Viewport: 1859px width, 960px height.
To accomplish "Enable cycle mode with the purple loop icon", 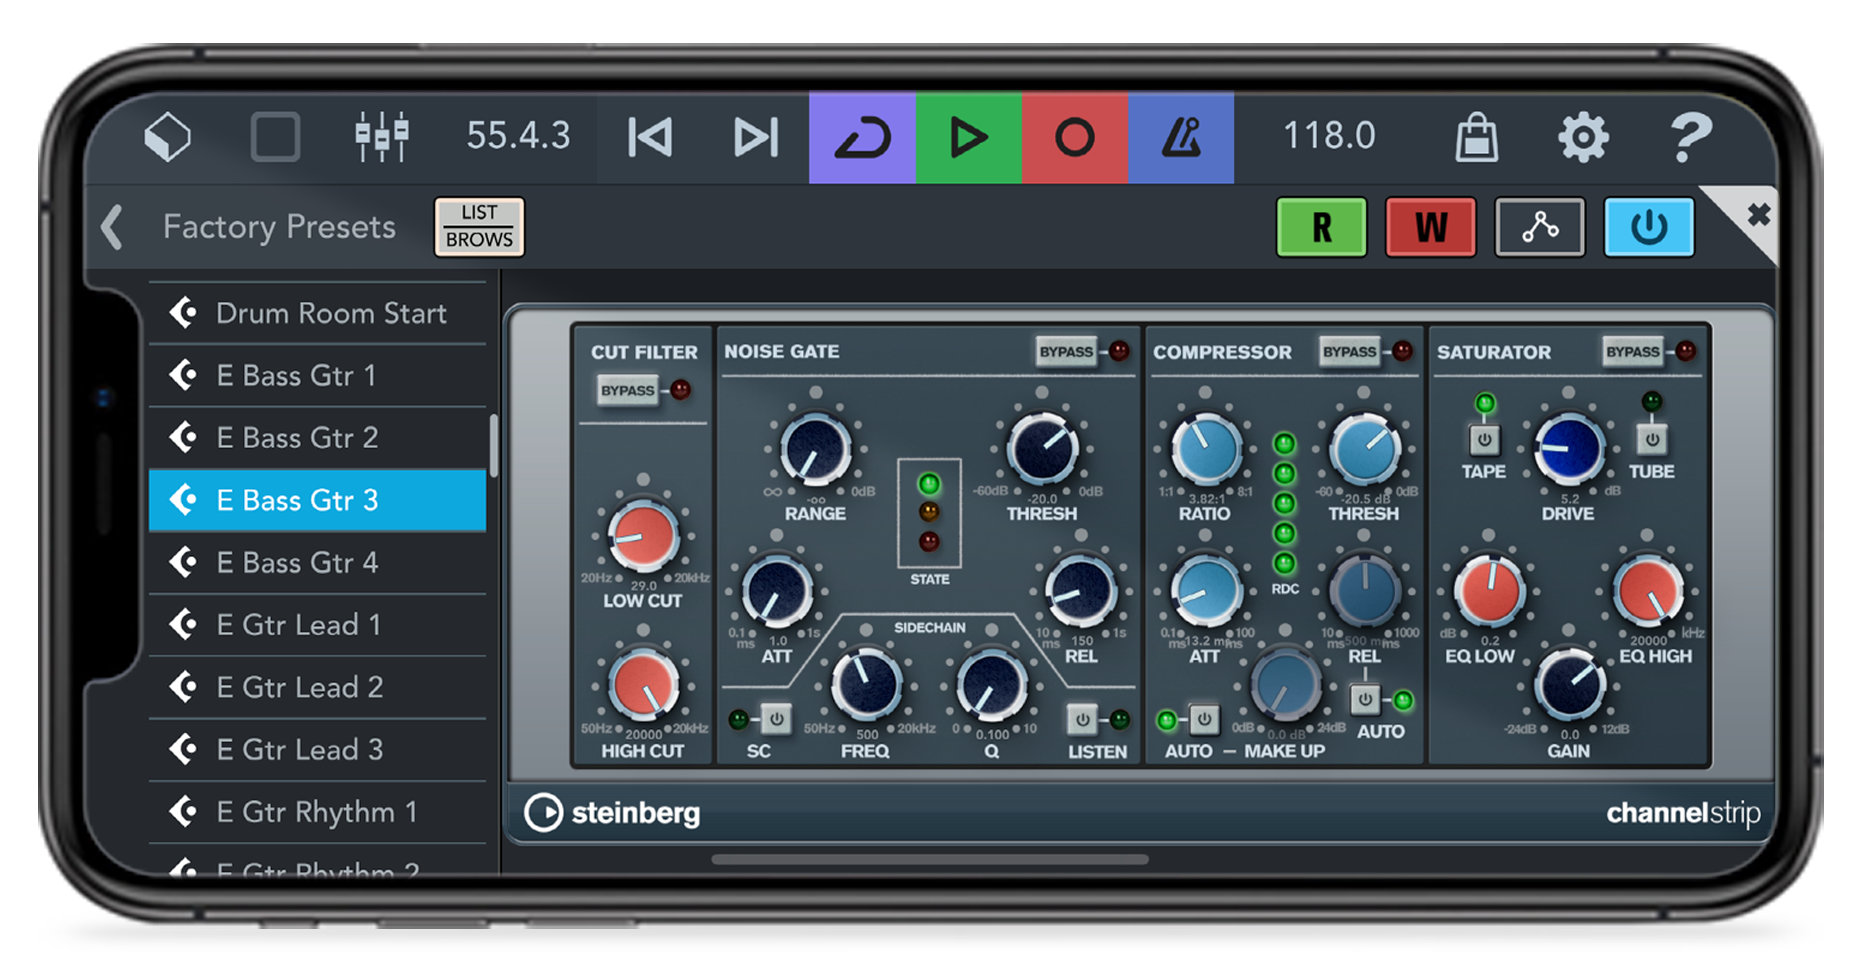I will click(x=862, y=137).
